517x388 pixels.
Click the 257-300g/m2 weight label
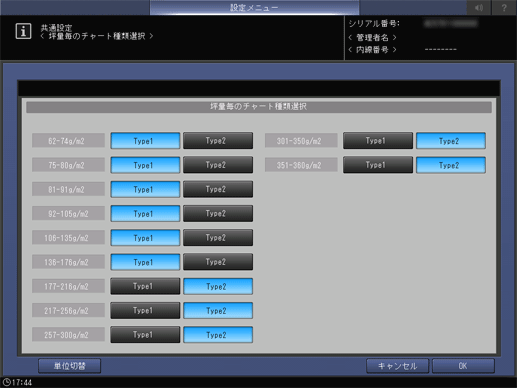tap(68, 334)
